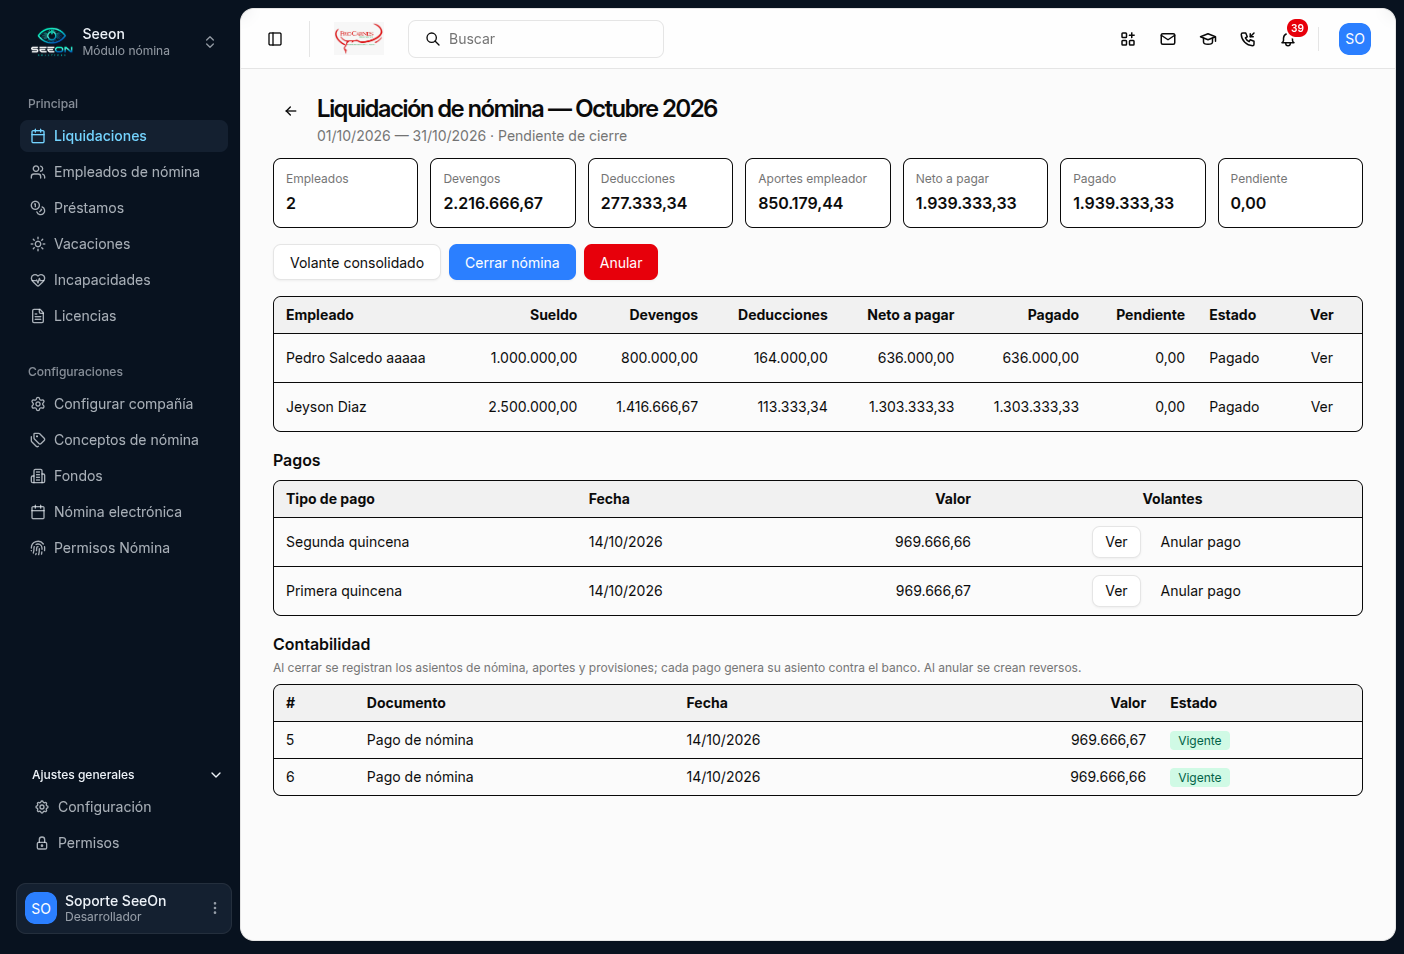Open Configuración under Ajustes generales
The image size is (1404, 954).
pos(126,807)
